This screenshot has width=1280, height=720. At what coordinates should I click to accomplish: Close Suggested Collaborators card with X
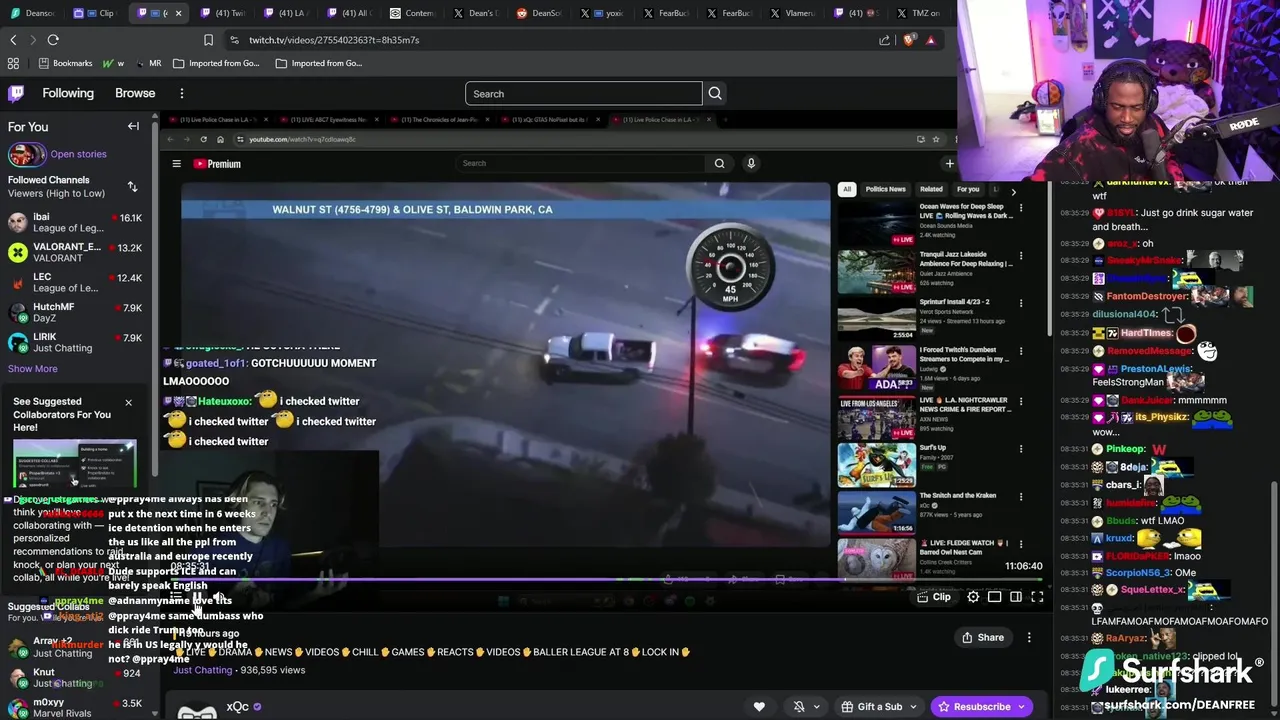pos(128,402)
